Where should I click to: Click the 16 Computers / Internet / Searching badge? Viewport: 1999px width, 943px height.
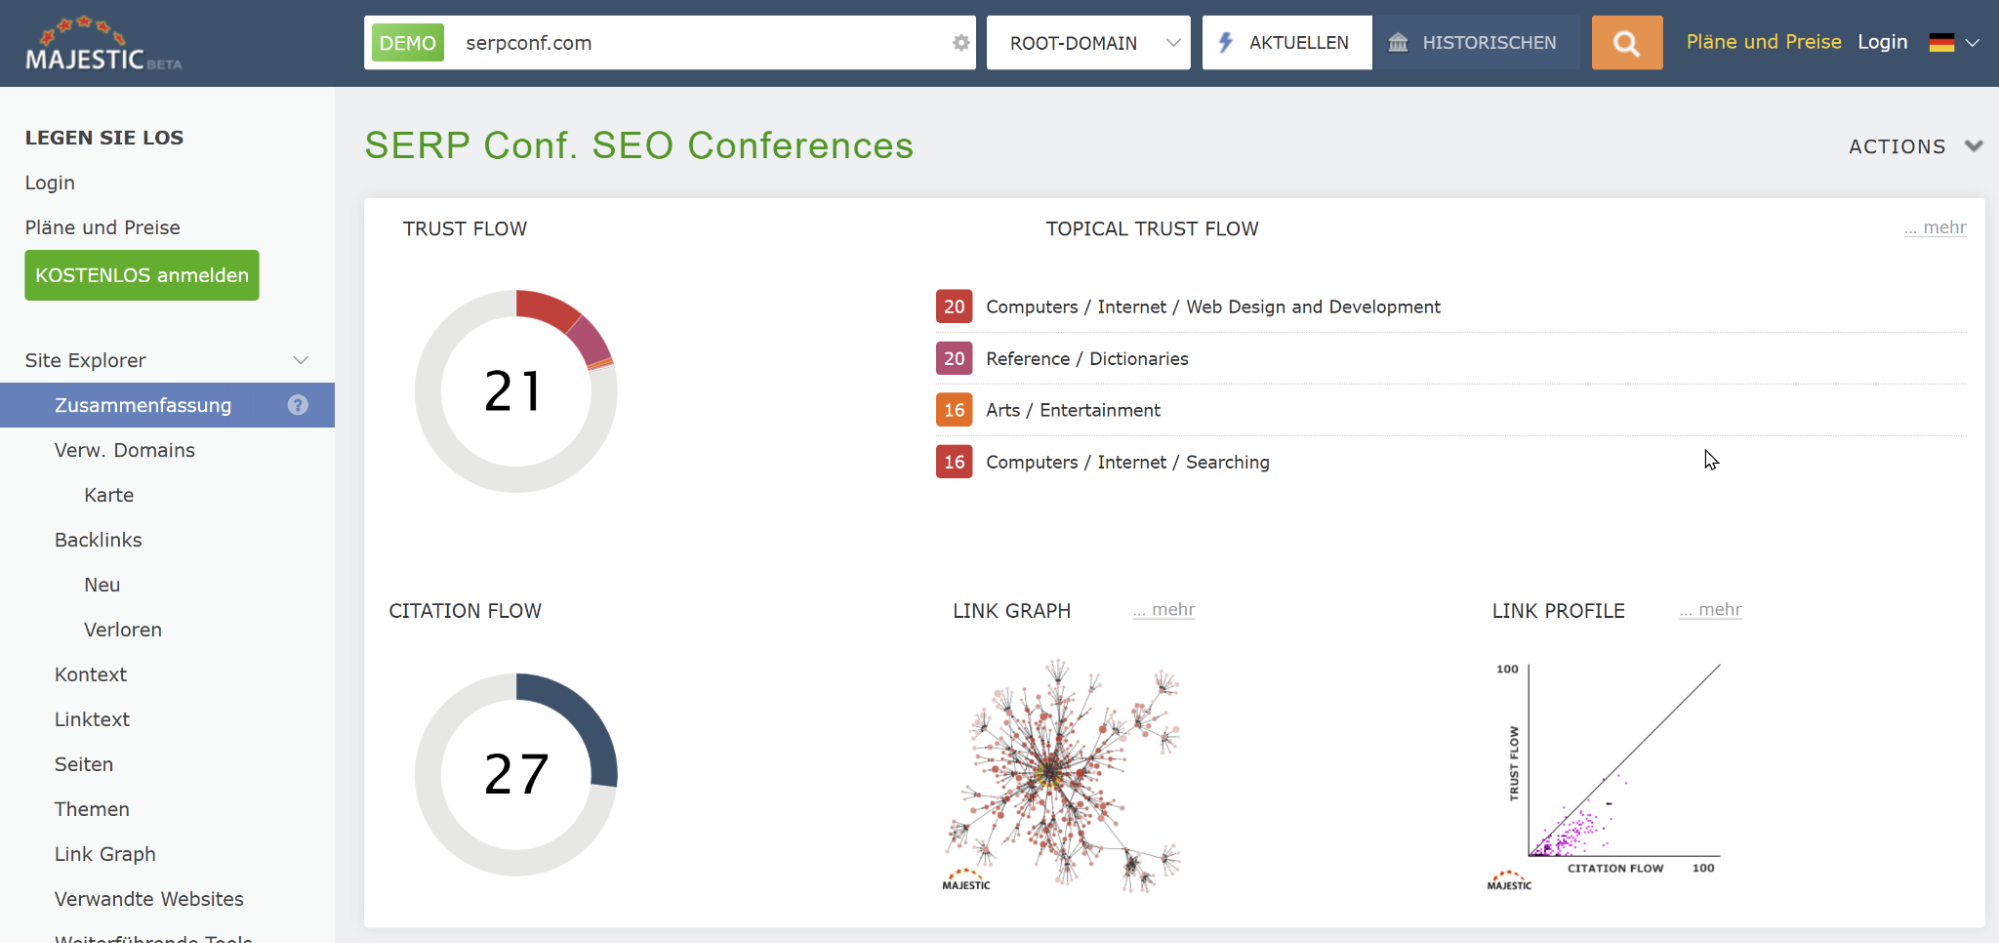click(x=954, y=462)
